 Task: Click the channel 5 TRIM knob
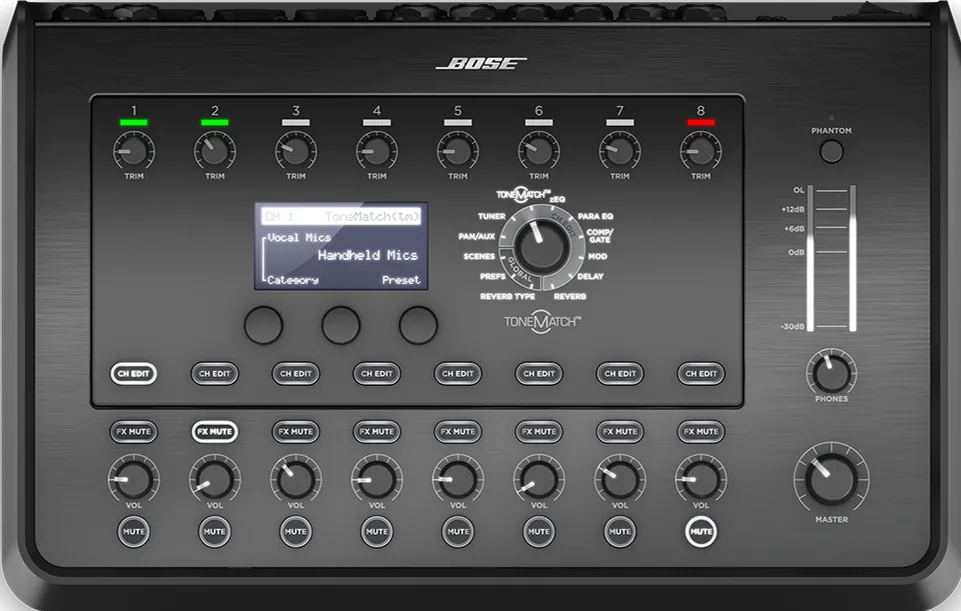(457, 151)
